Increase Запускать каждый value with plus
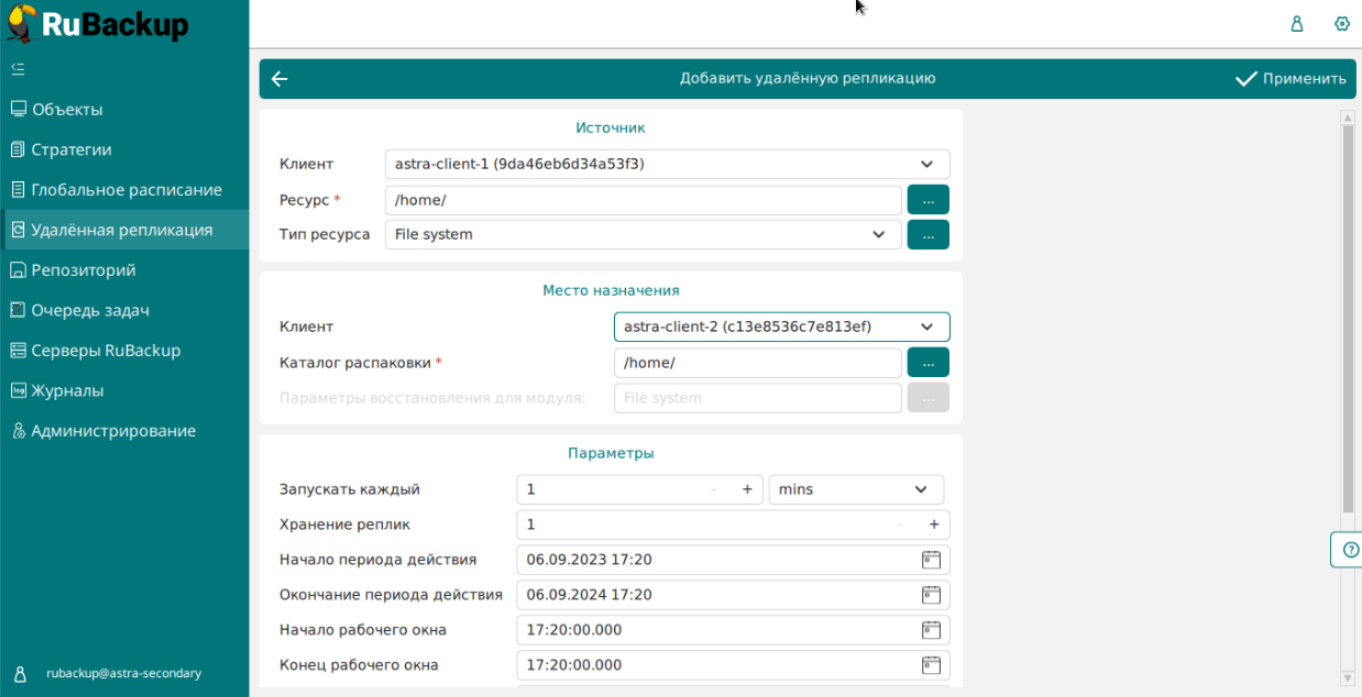This screenshot has height=697, width=1362. (x=746, y=490)
